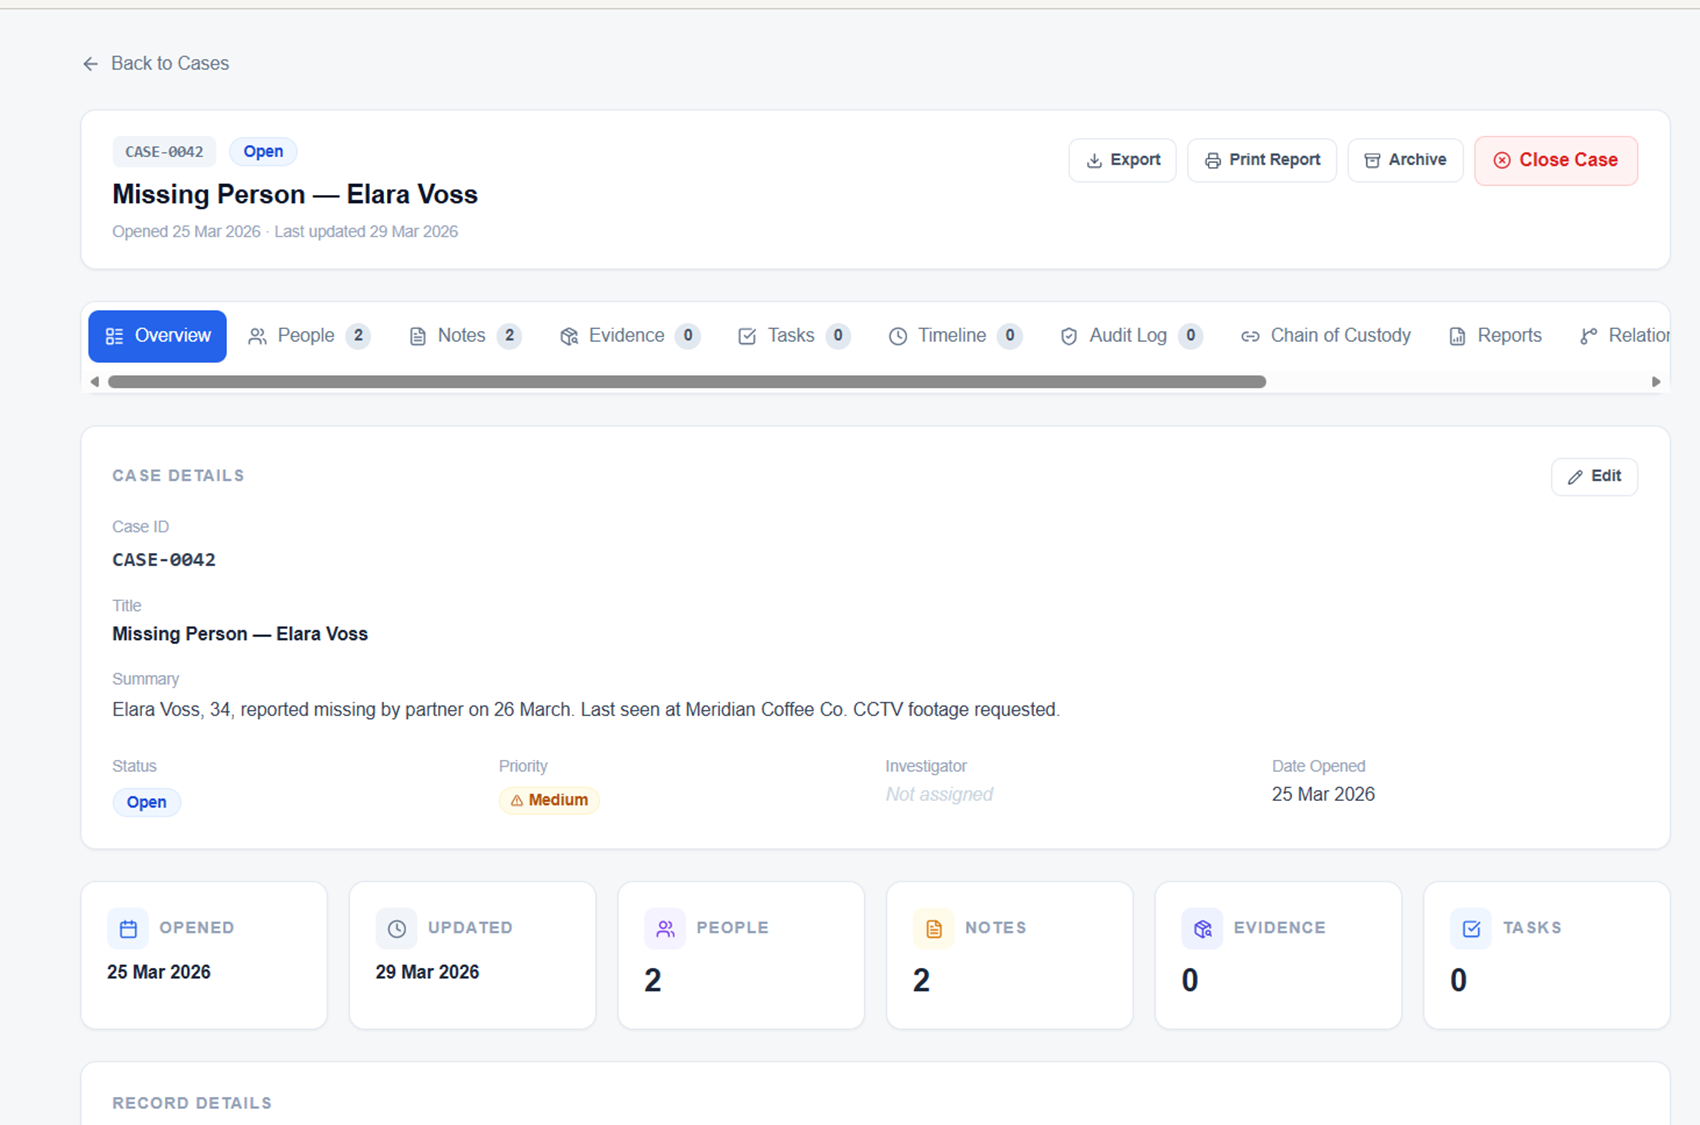Select the Audit Log tab
The width and height of the screenshot is (1700, 1125).
click(1129, 336)
